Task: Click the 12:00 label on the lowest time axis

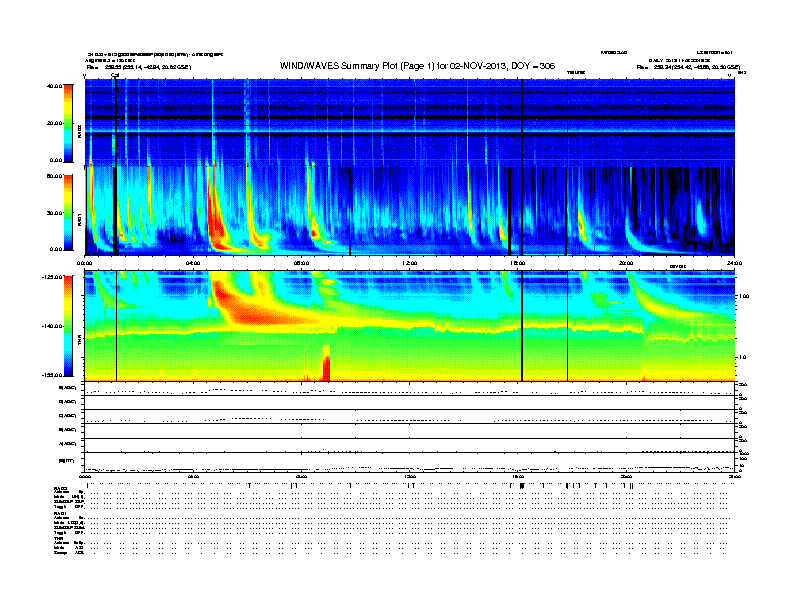Action: click(x=410, y=477)
